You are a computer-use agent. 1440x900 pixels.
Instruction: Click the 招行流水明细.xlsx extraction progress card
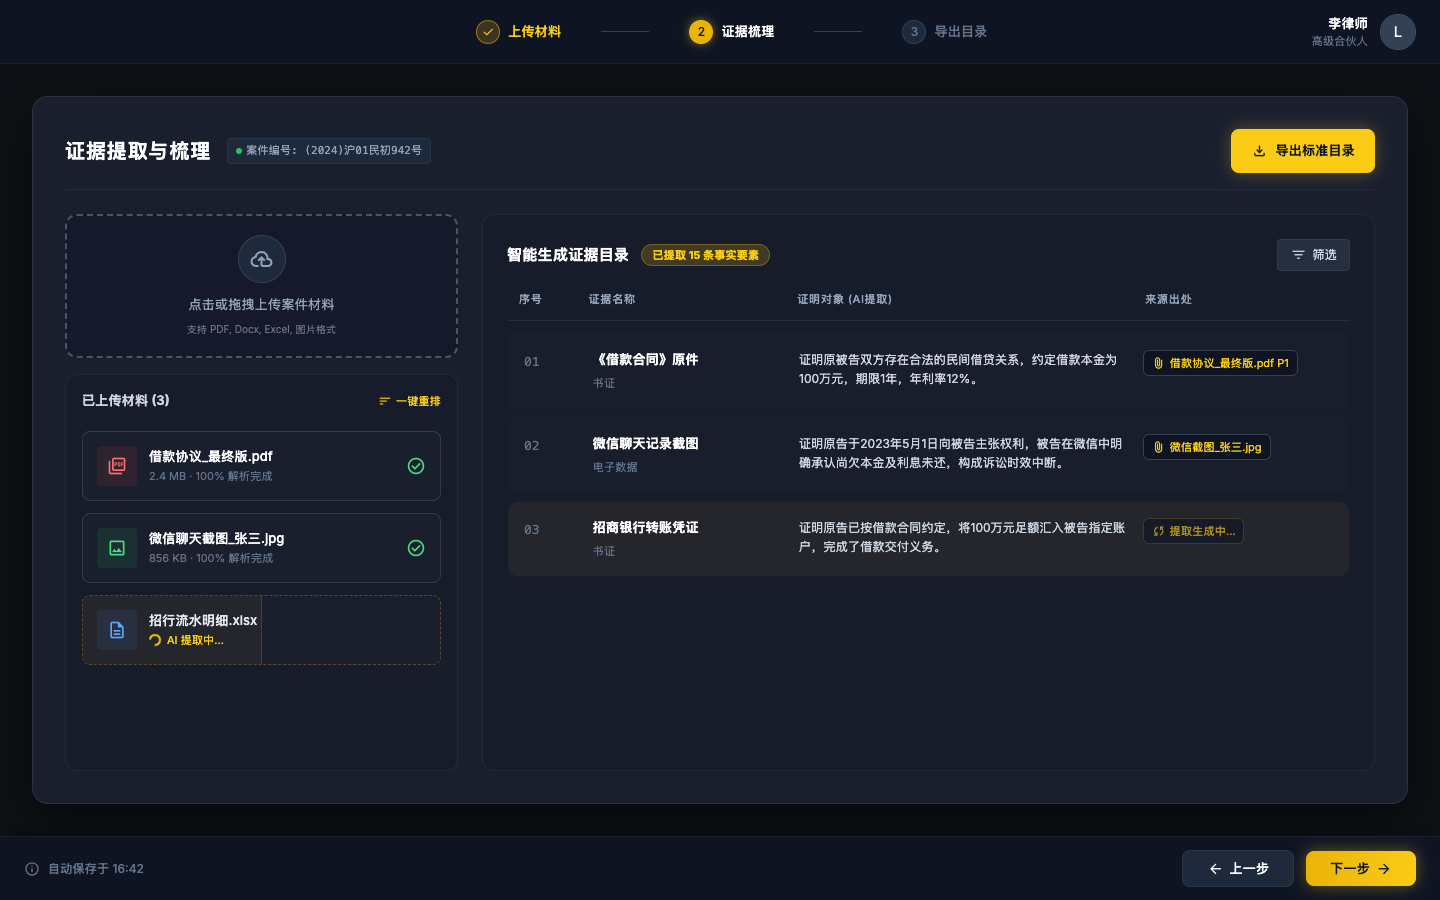[262, 630]
